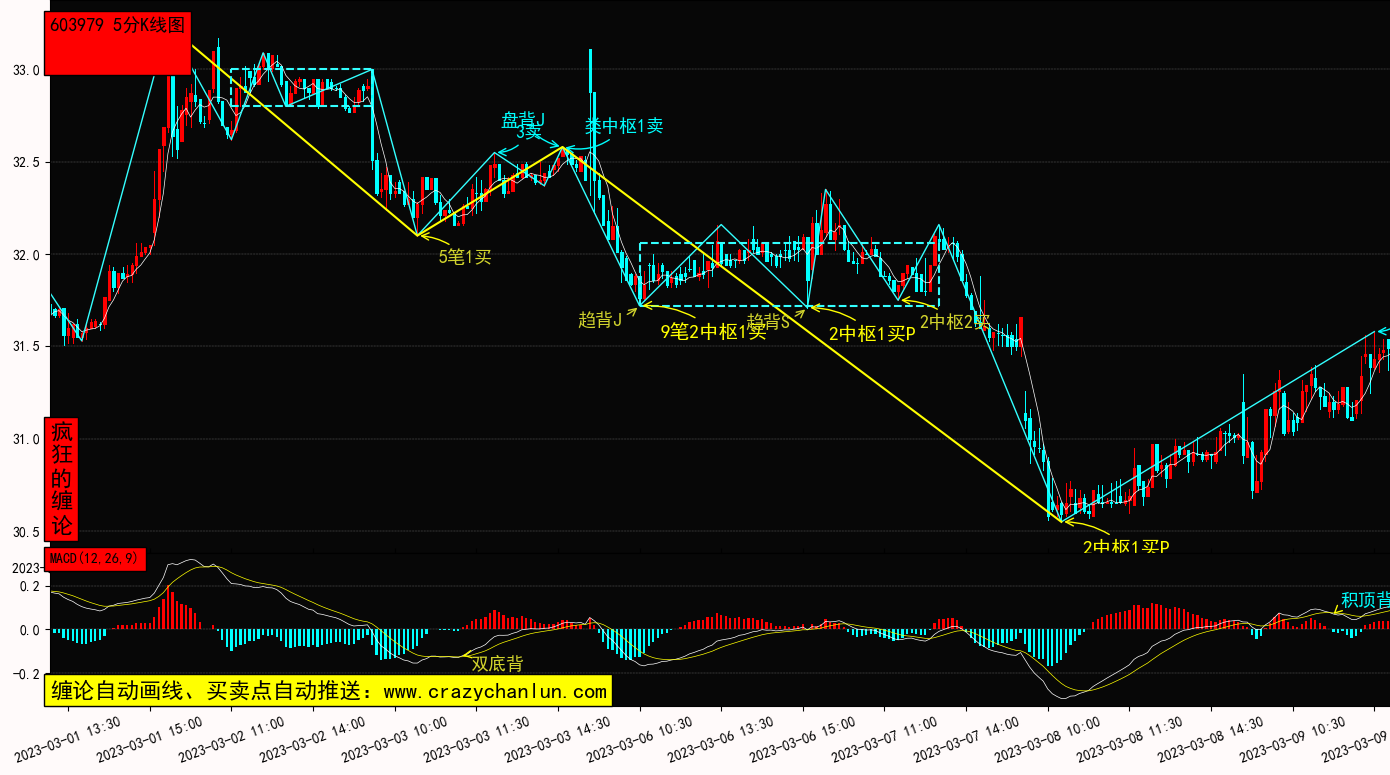
Task: Select the 趋背S annotation label
Action: [x=769, y=321]
